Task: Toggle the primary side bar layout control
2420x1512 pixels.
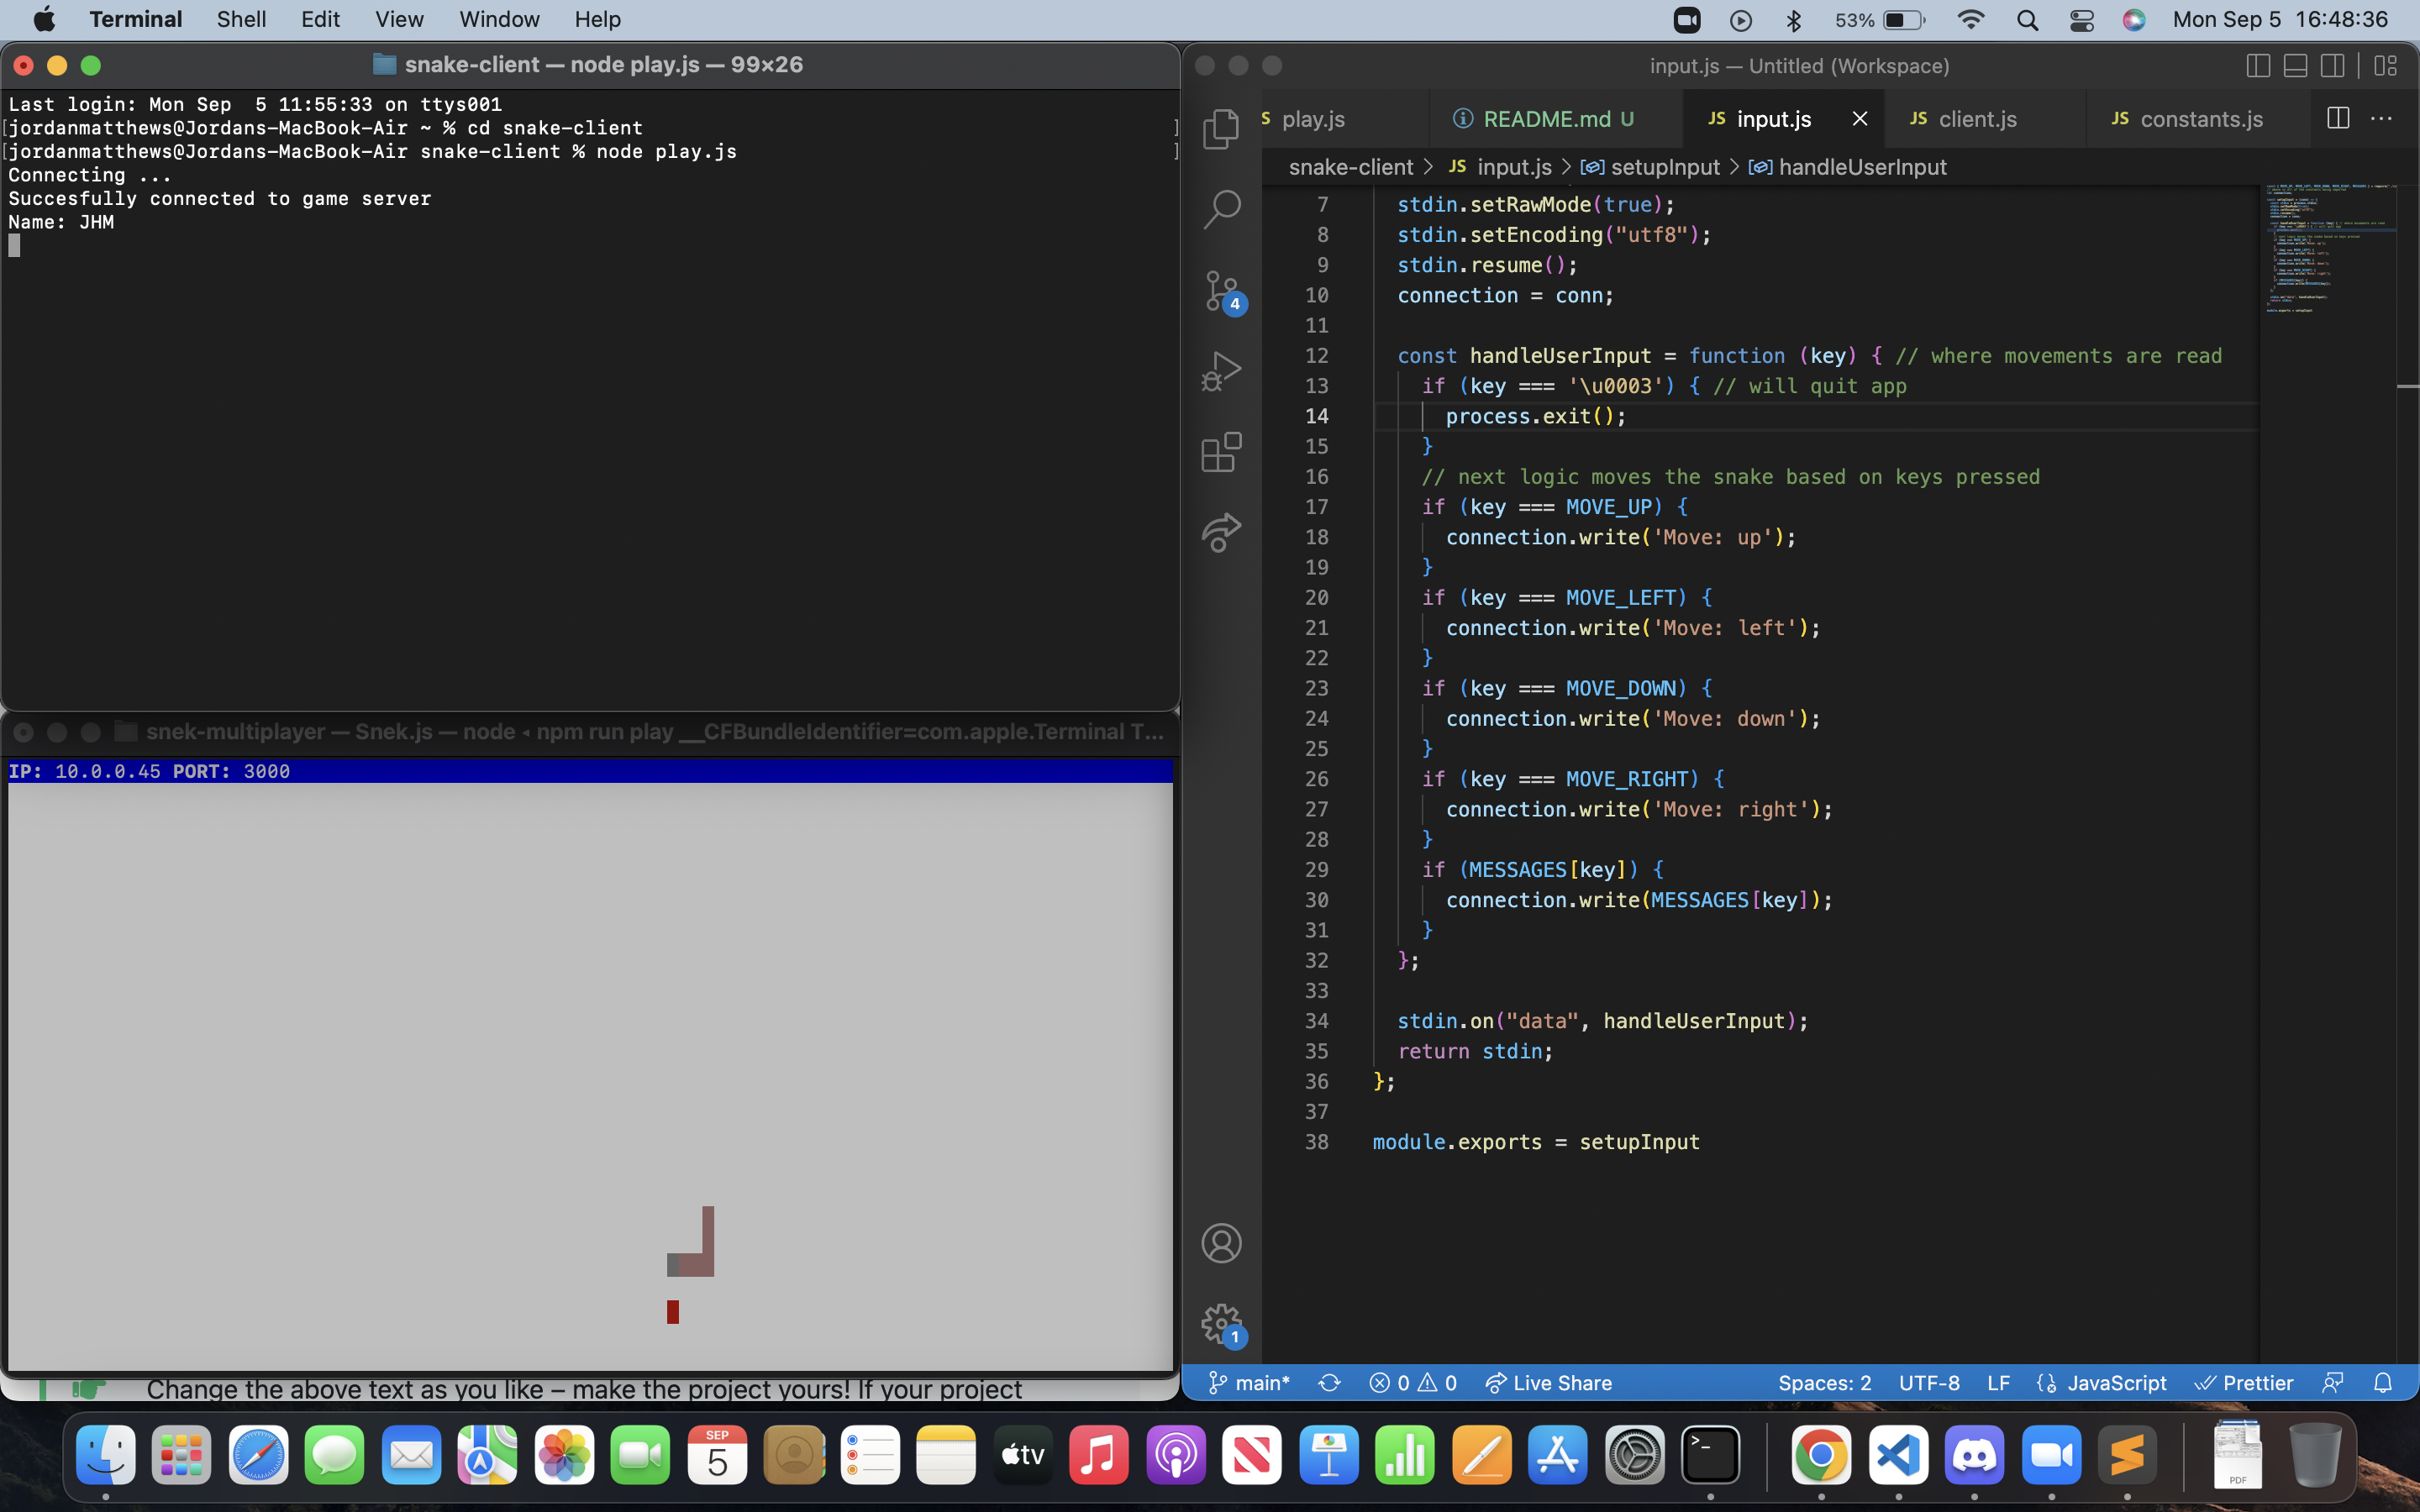Action: [x=2257, y=66]
